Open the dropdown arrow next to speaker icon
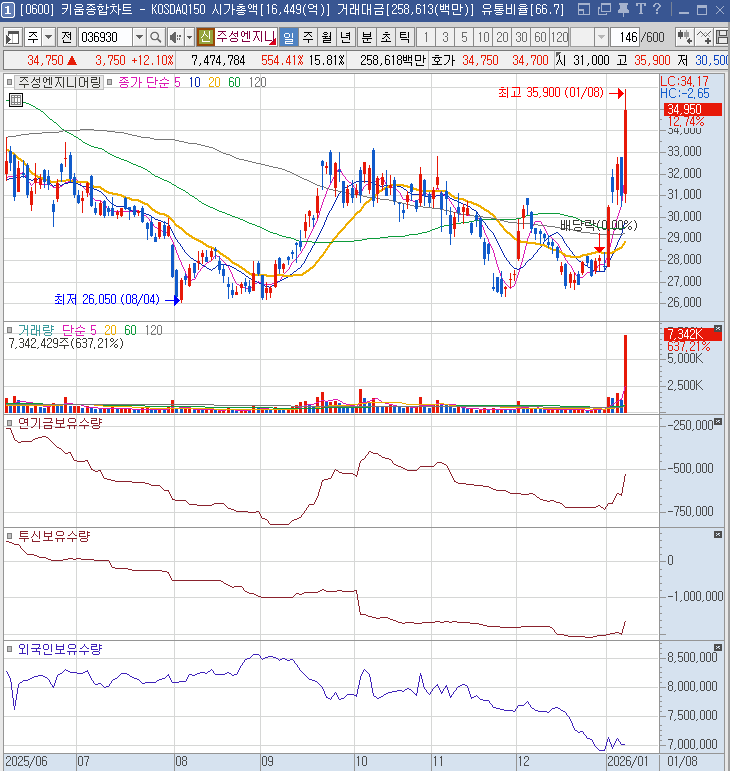Image resolution: width=730 pixels, height=771 pixels. 188,37
